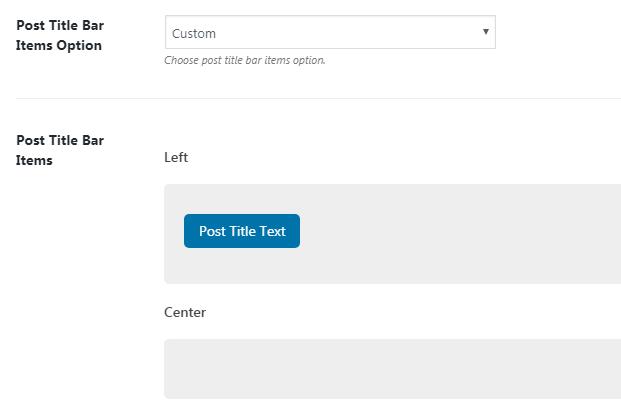Click the Left area above Post Title Text
Screen dimensions: 621x407
pyautogui.click(x=242, y=198)
